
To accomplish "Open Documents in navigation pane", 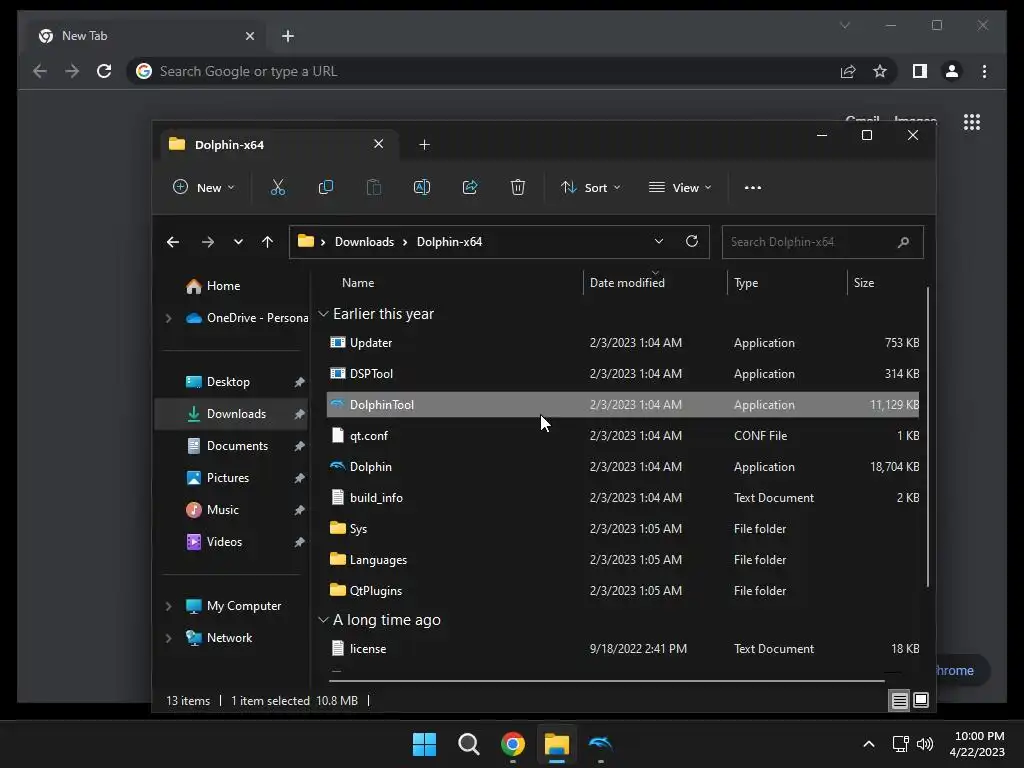I will click(x=237, y=446).
